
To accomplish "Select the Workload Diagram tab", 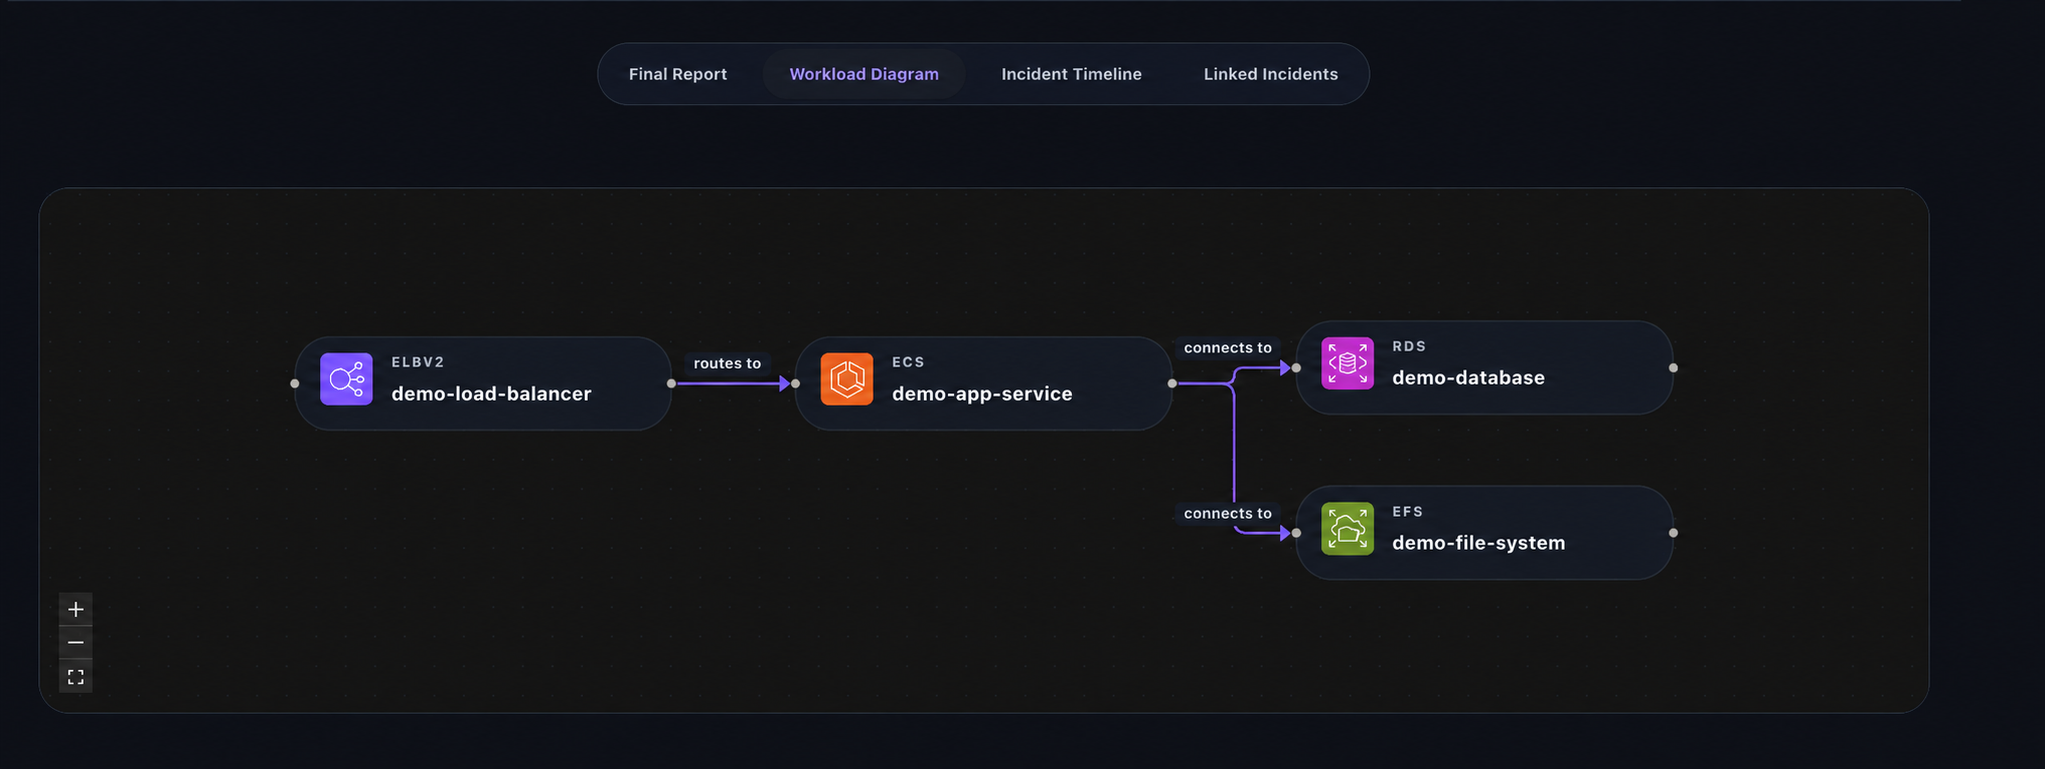I will pos(864,74).
